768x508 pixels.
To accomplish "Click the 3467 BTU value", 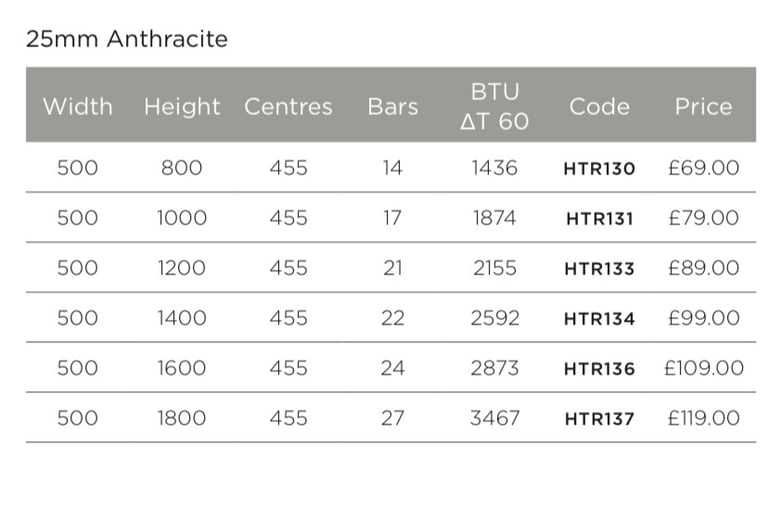I will click(x=495, y=418).
